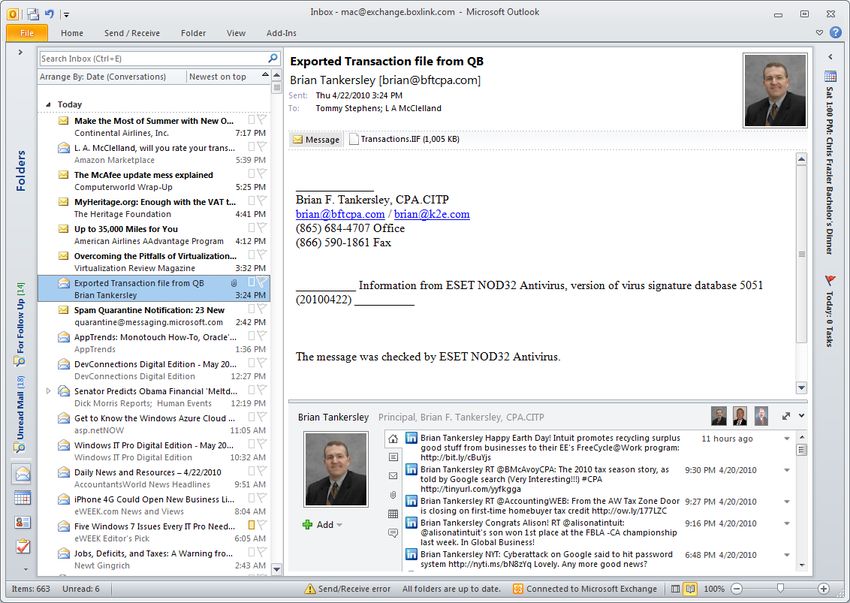Image resolution: width=850 pixels, height=603 pixels.
Task: Open dropdown on 11 hours ago post
Action: [x=787, y=439]
